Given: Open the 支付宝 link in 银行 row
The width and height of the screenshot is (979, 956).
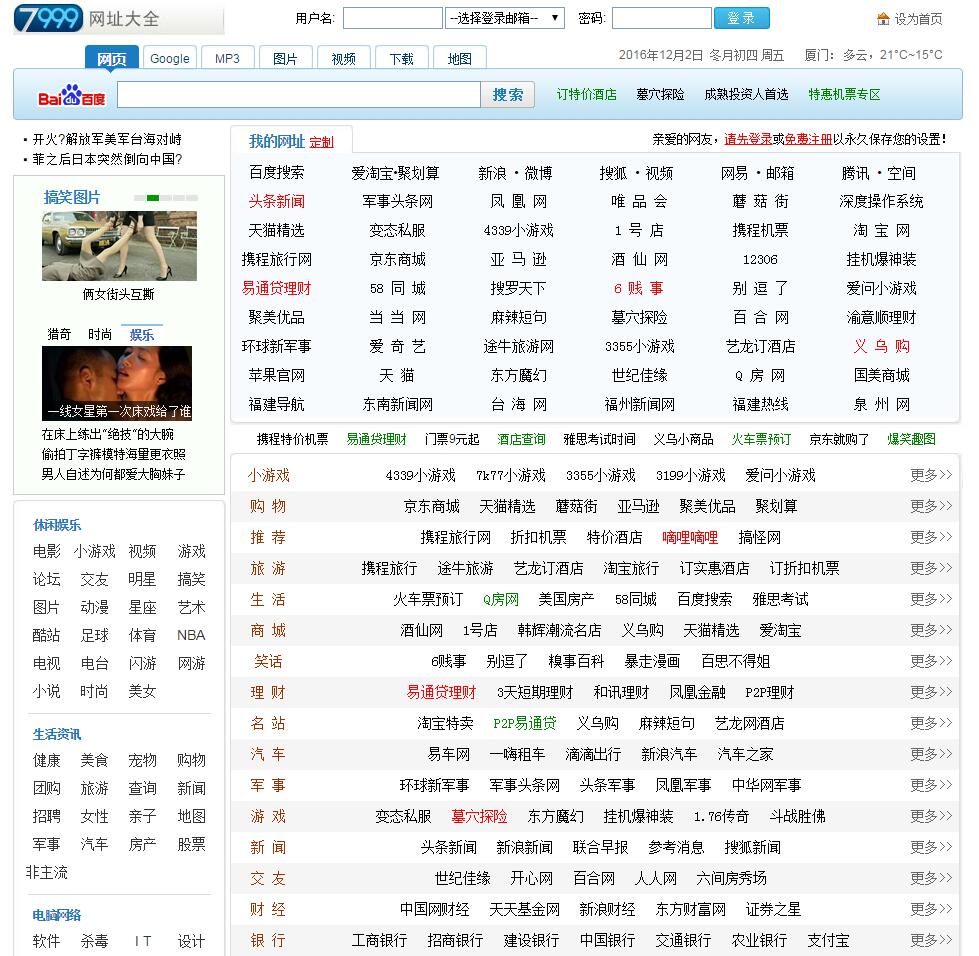Looking at the screenshot, I should (829, 940).
